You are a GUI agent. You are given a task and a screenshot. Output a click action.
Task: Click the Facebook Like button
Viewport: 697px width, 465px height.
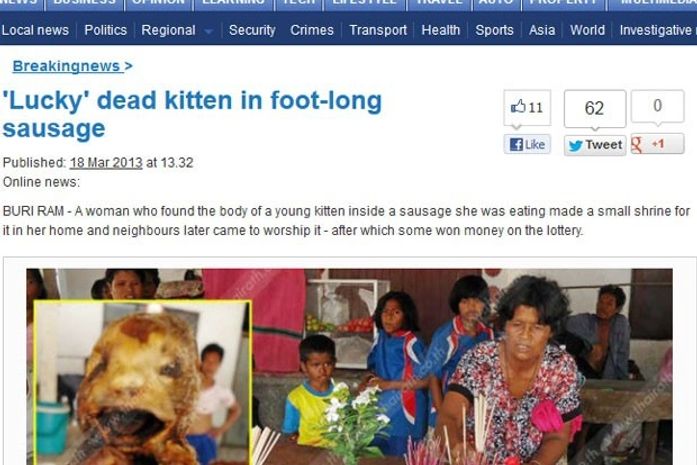point(527,144)
